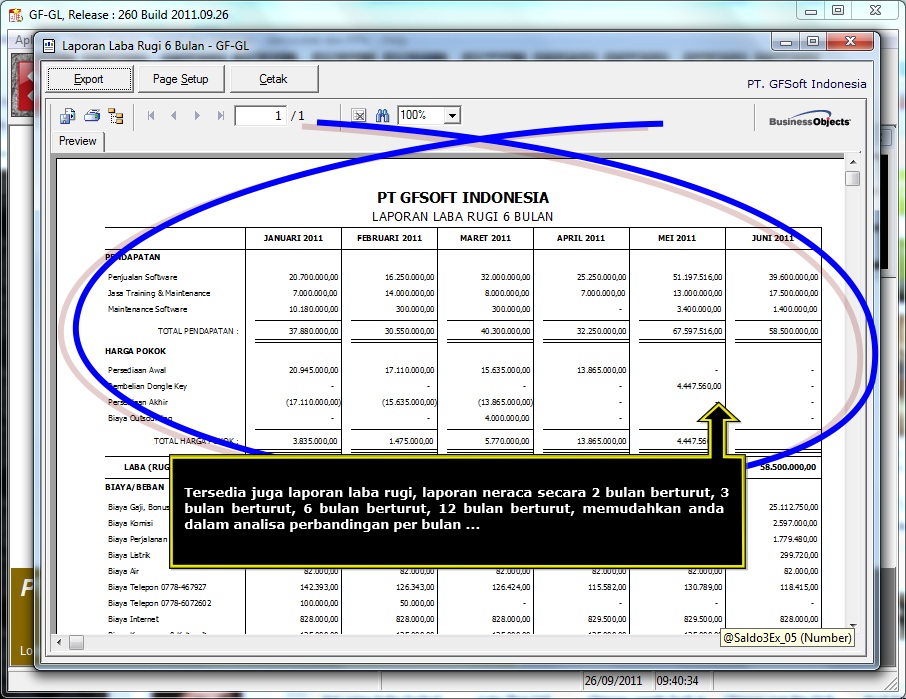Click the Export Report toolbar icon

(x=68, y=116)
